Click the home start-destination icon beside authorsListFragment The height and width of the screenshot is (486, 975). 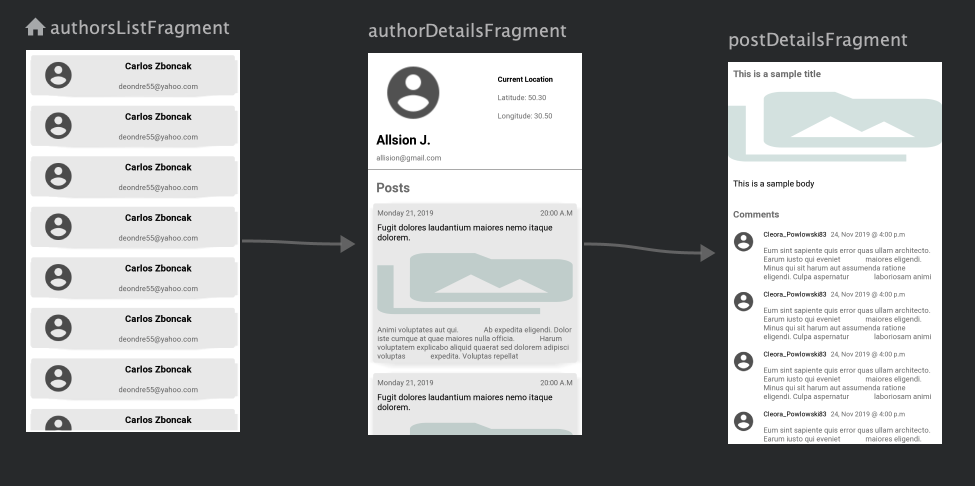pyautogui.click(x=35, y=27)
